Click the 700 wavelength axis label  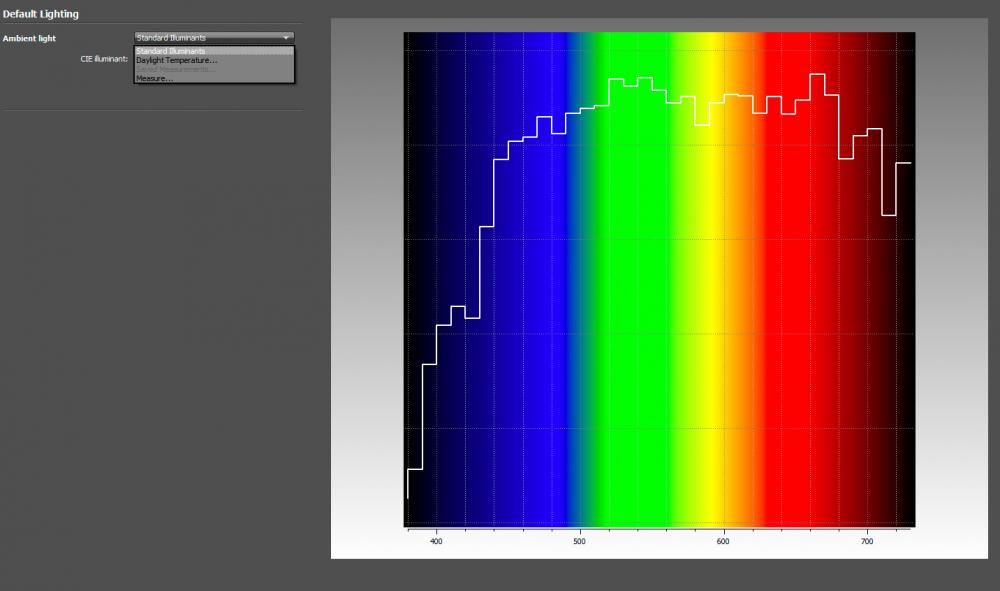[867, 541]
